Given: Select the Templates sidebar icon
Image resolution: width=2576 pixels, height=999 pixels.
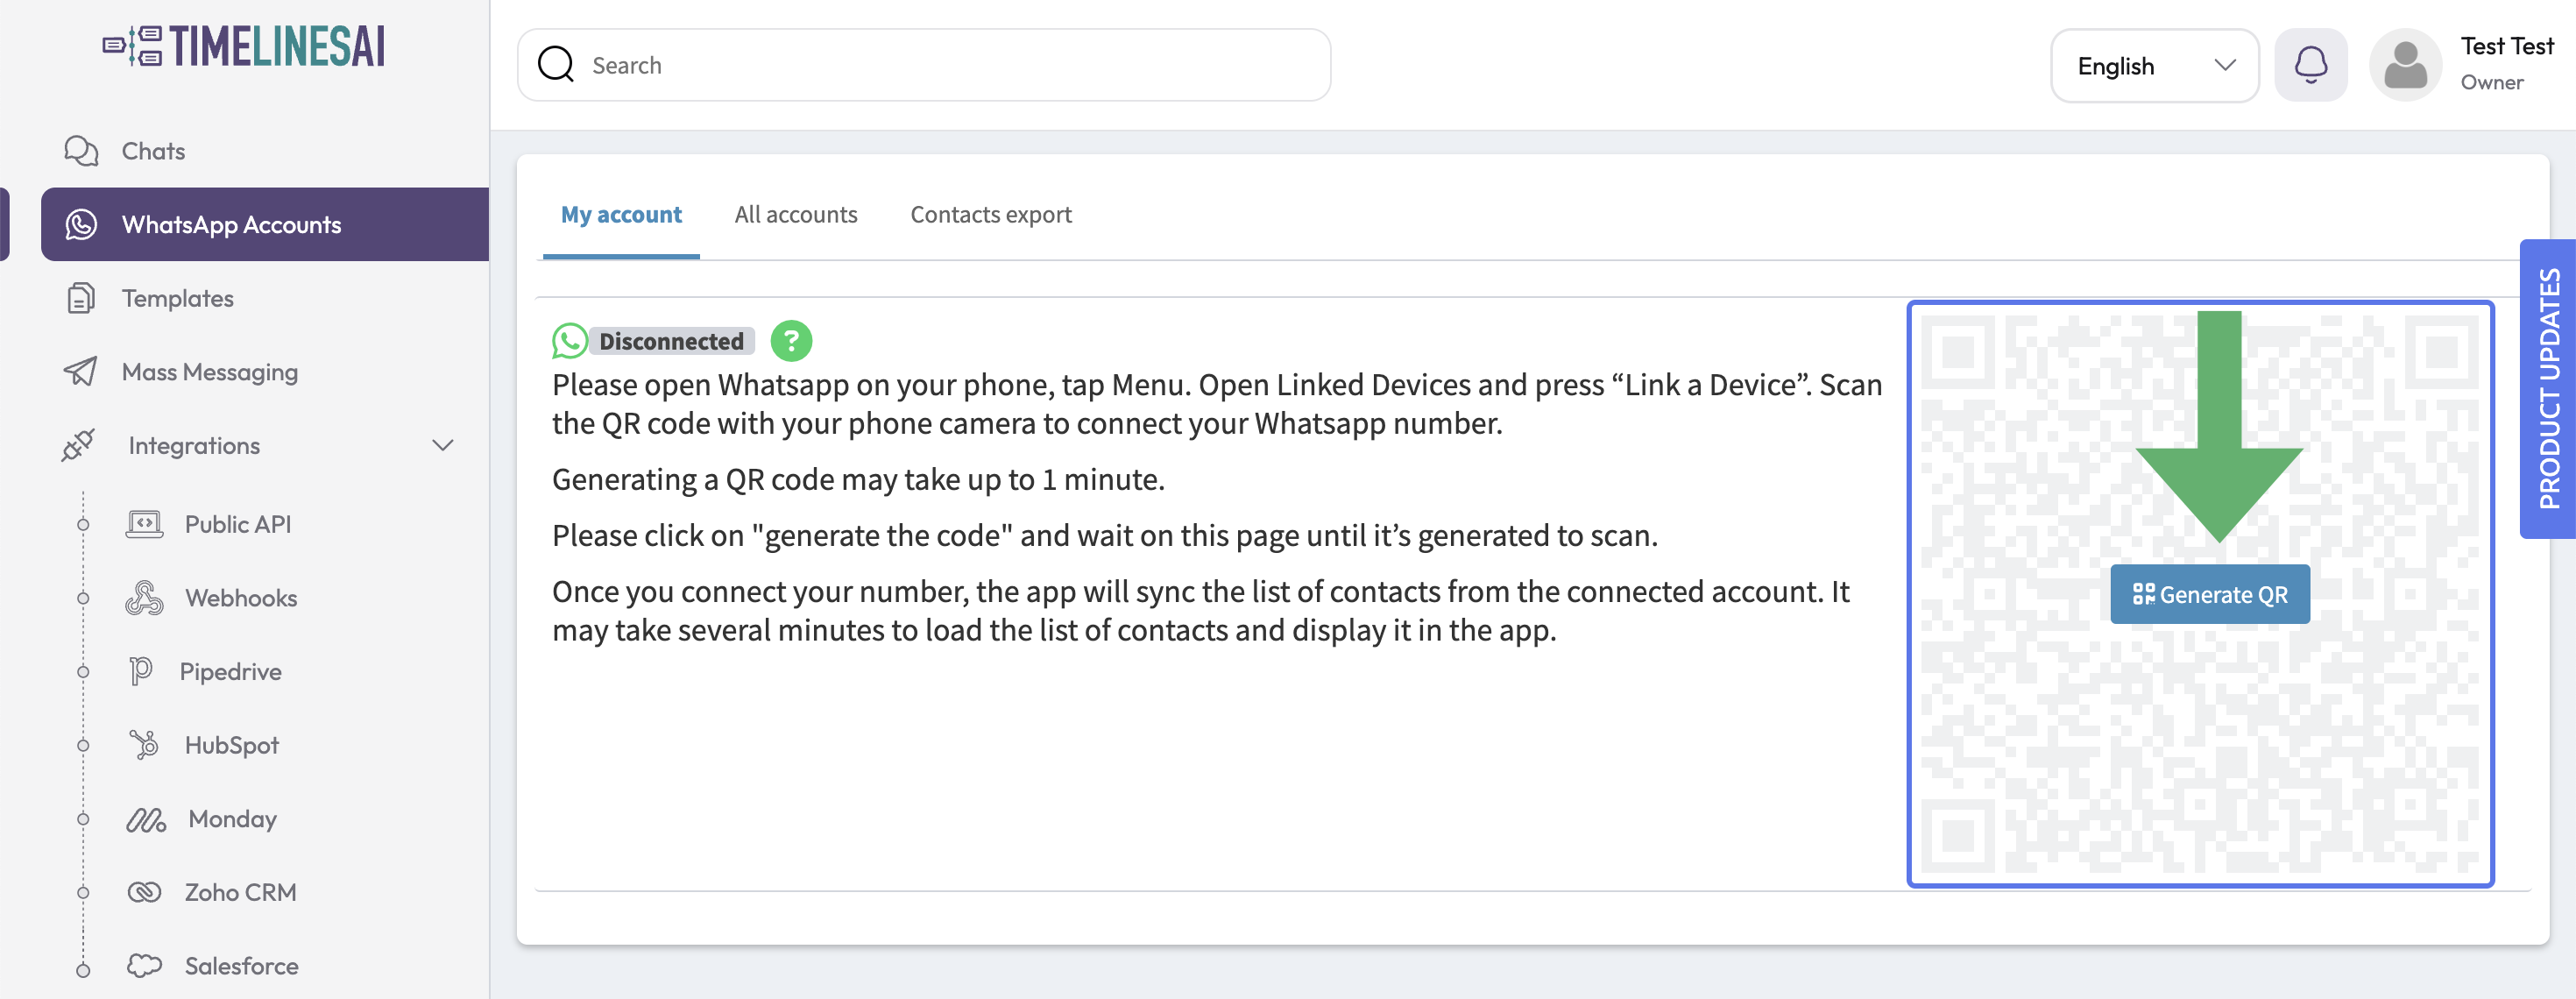Looking at the screenshot, I should point(81,298).
